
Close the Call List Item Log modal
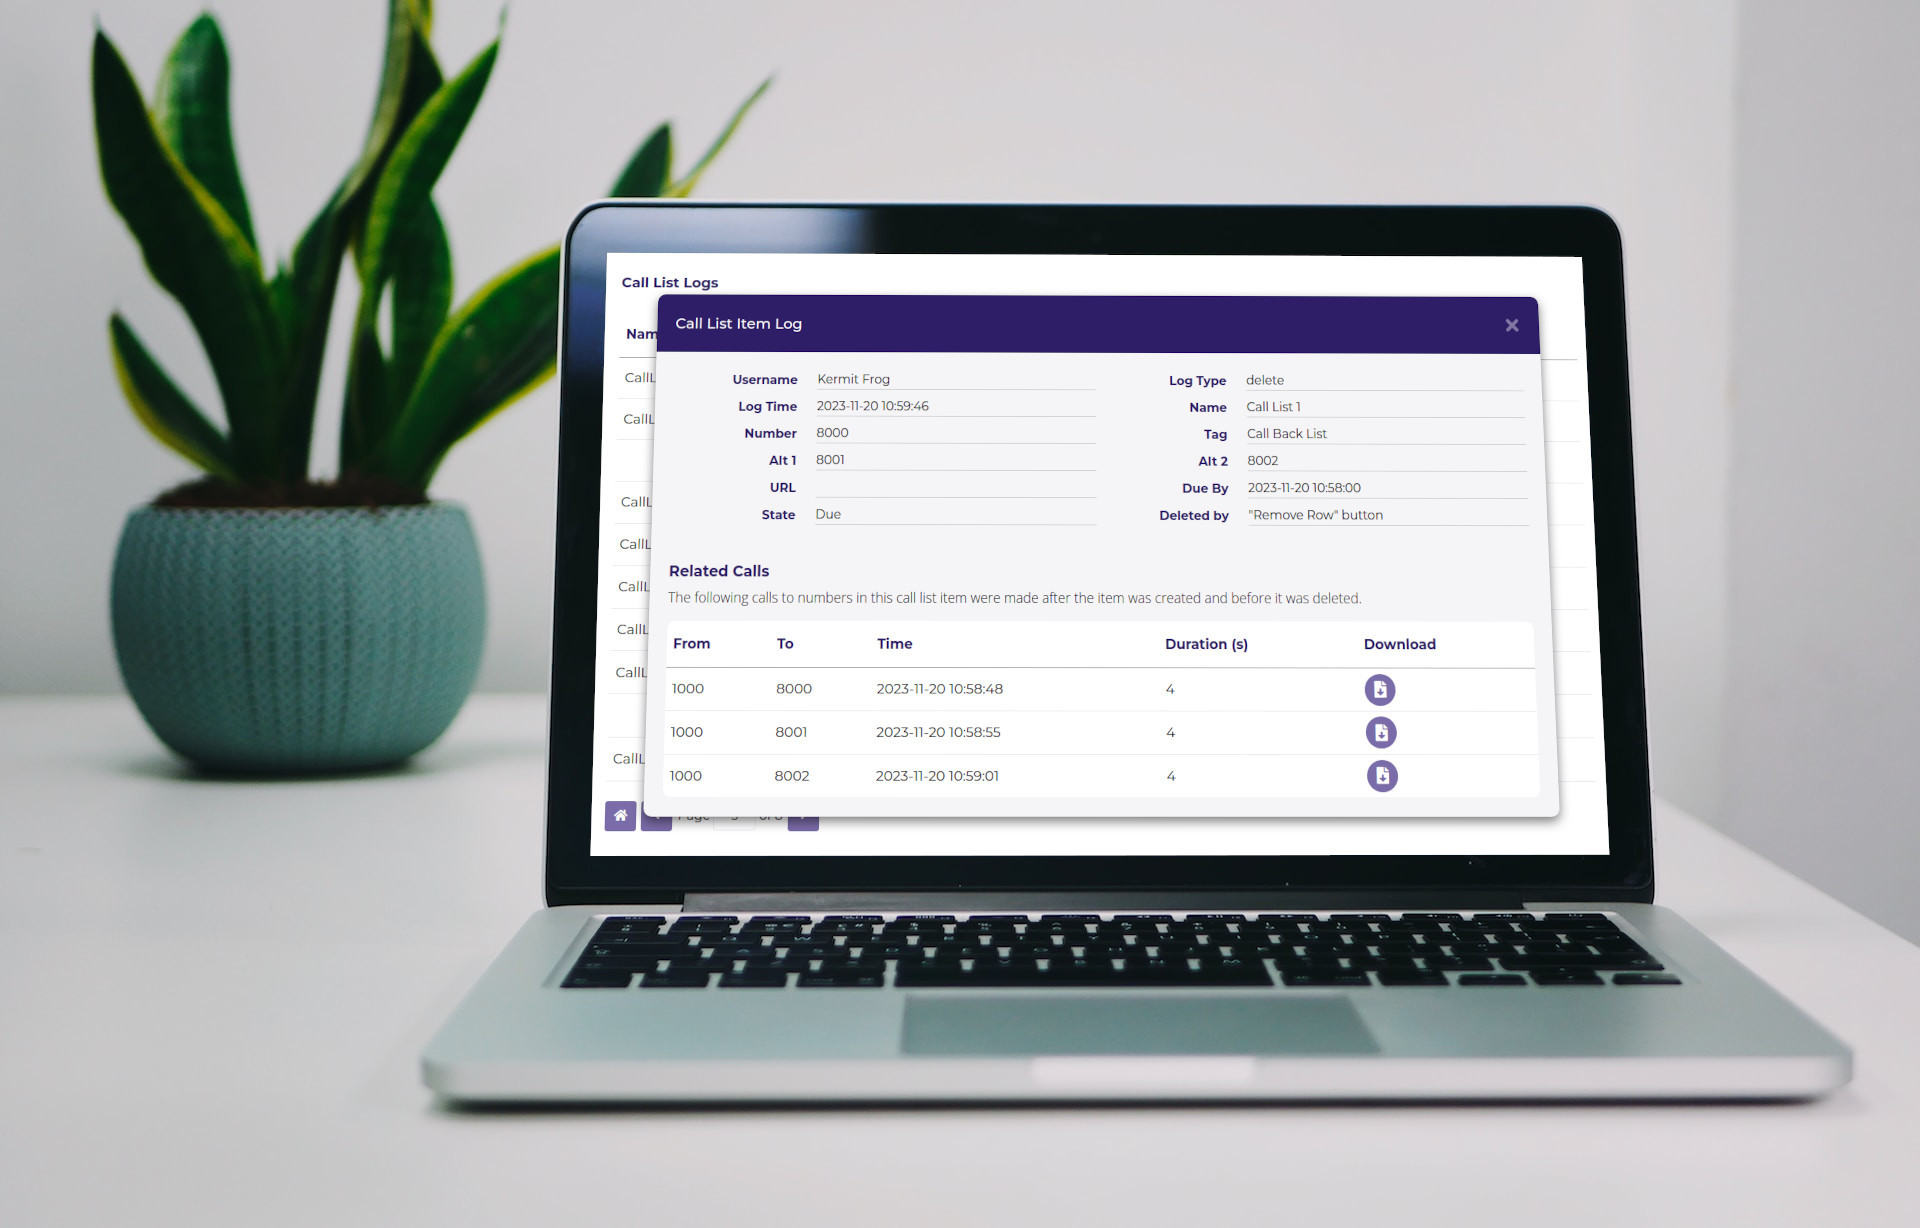(1511, 324)
